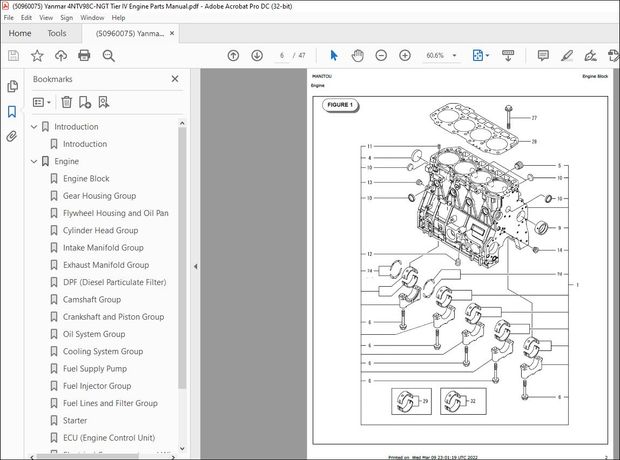Open the Edit menu
This screenshot has height=460, width=620.
tap(26, 18)
